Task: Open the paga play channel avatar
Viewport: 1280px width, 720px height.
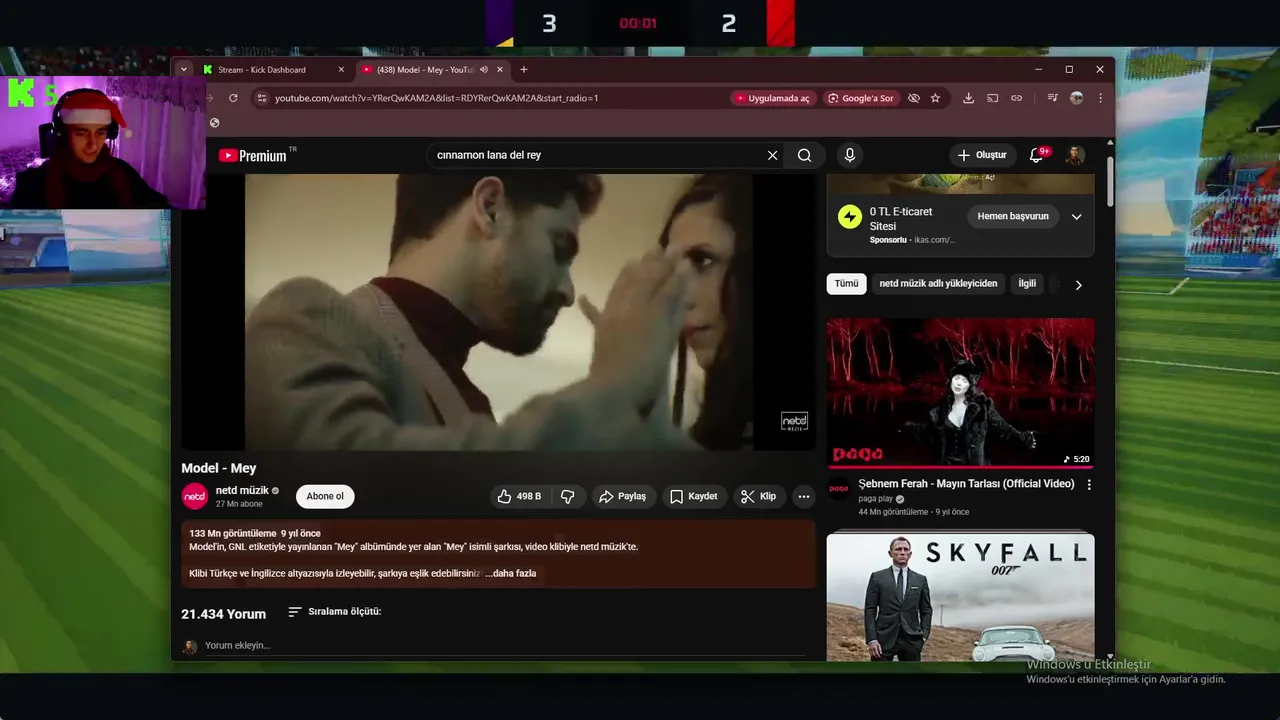Action: [x=838, y=489]
